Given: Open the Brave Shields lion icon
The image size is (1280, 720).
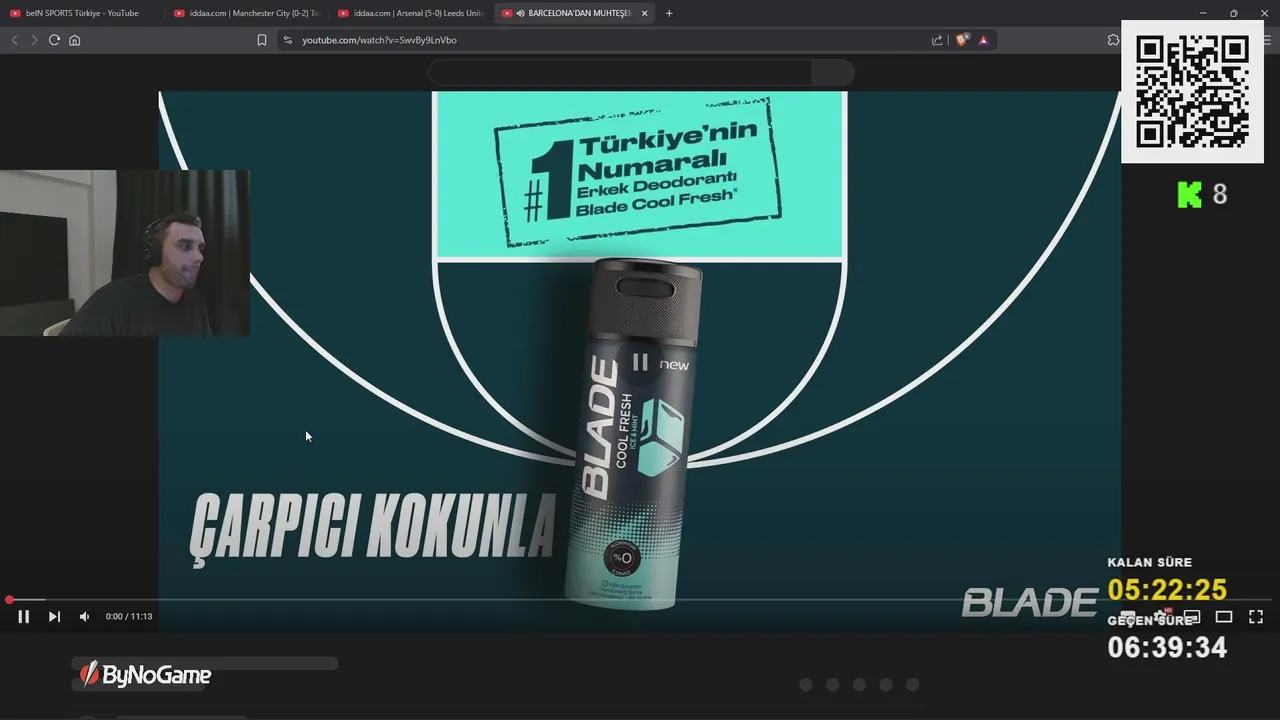Looking at the screenshot, I should (x=962, y=40).
